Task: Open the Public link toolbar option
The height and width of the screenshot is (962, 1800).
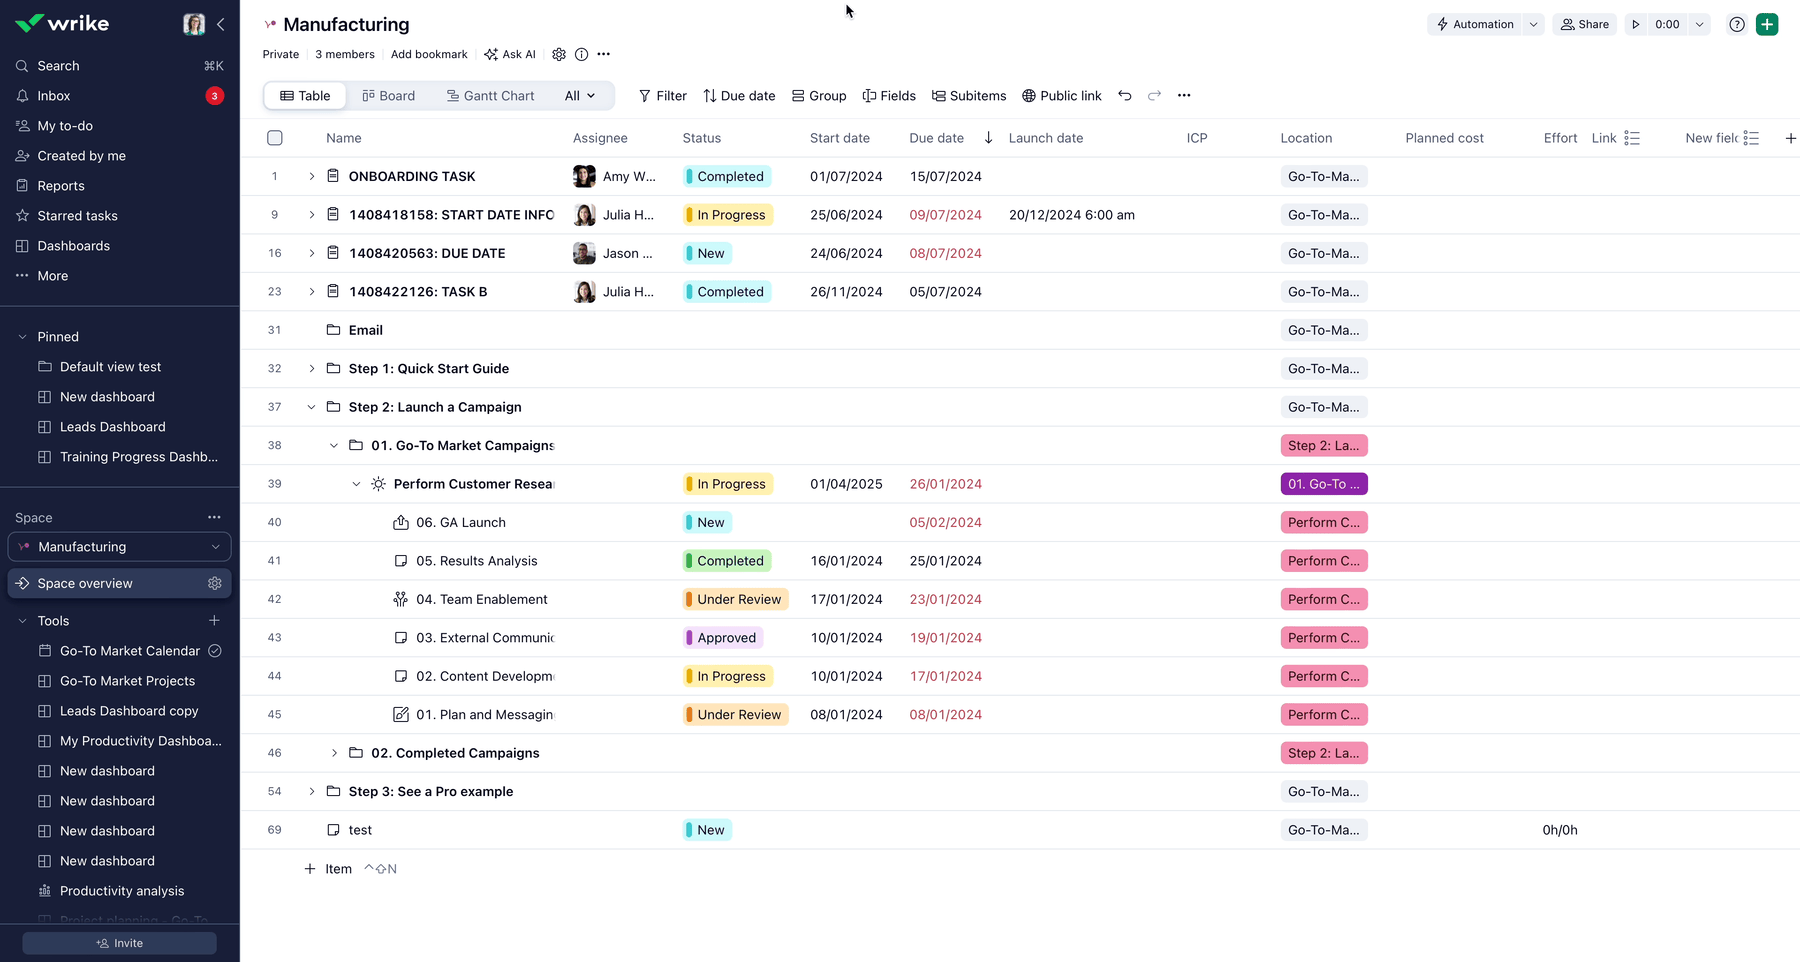Action: 1062,95
